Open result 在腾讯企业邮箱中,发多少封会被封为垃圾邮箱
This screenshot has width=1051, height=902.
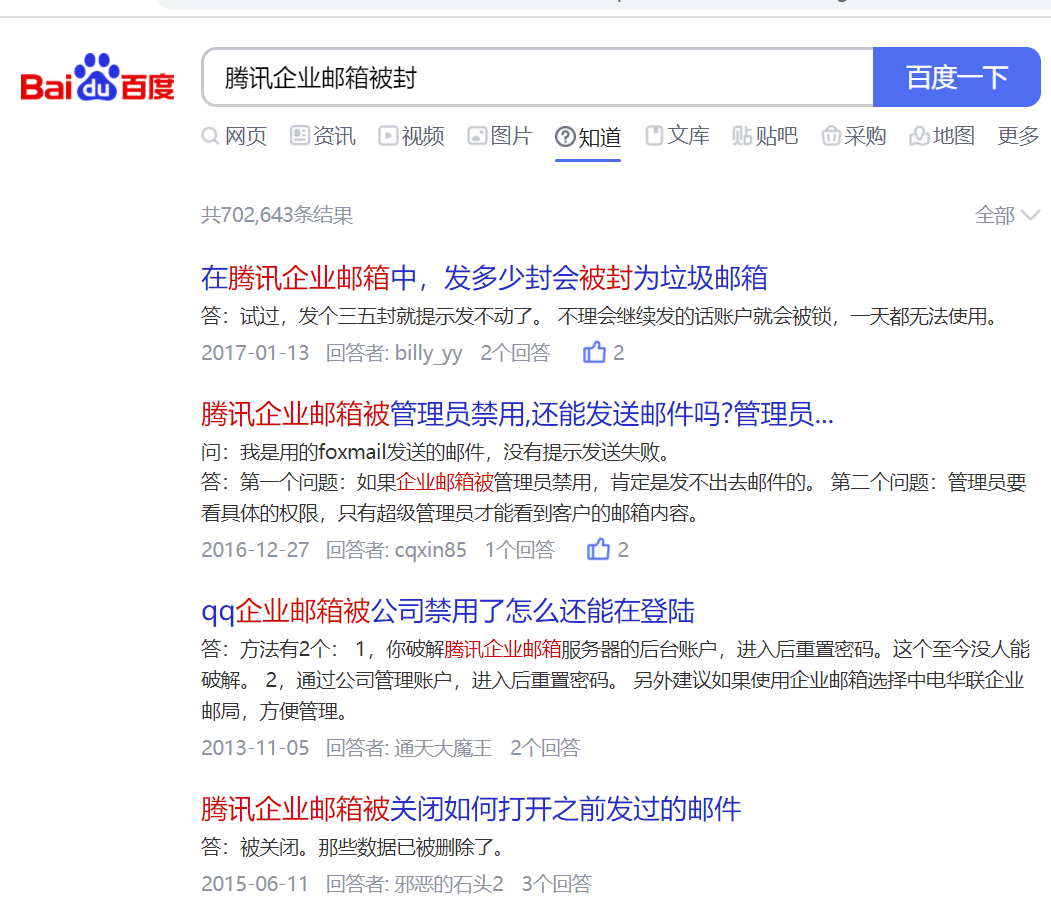coord(484,278)
